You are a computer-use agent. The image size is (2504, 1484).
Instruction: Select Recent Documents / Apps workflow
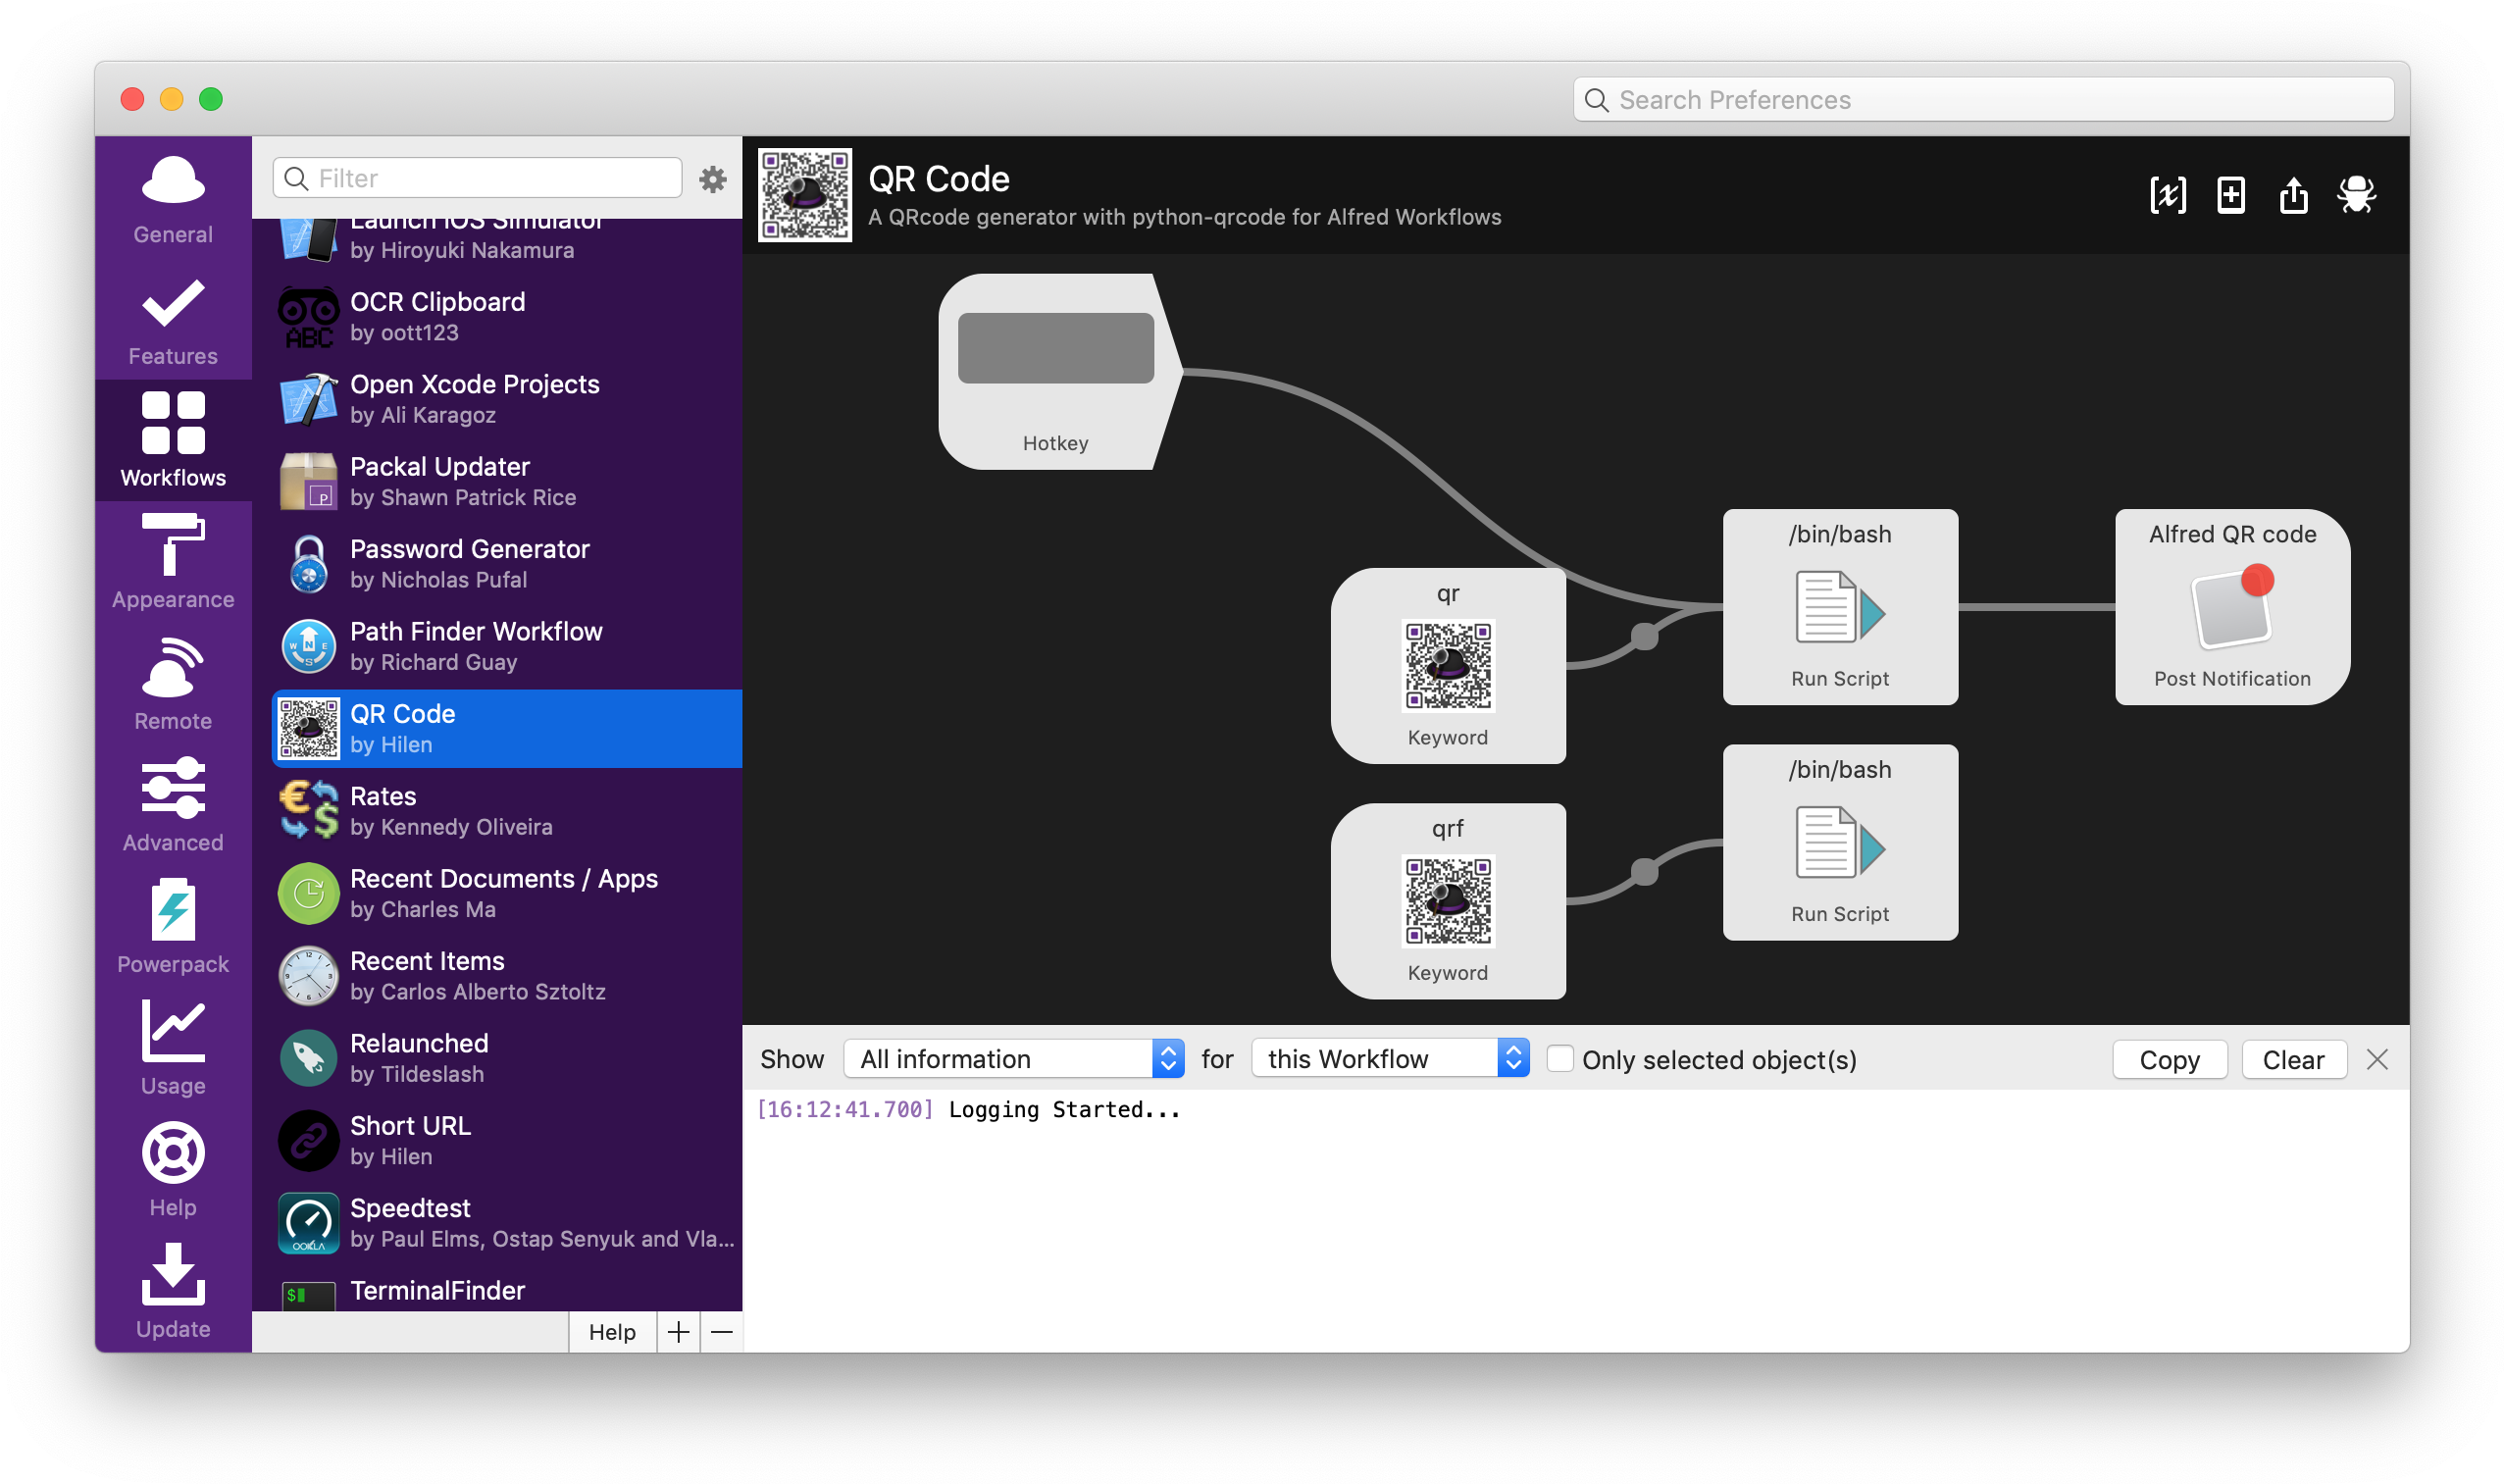tap(507, 894)
